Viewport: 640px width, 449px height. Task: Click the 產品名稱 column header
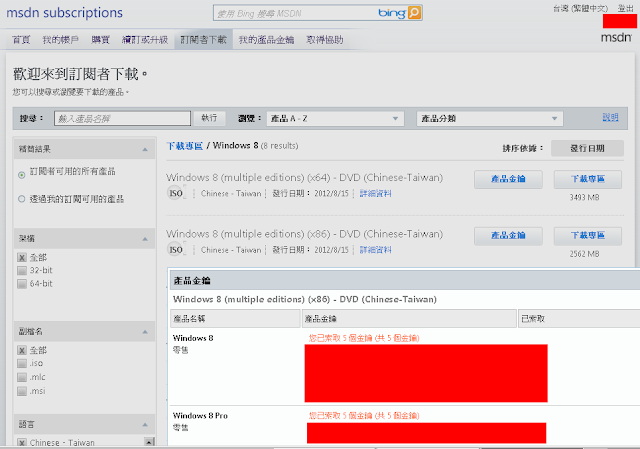point(235,318)
